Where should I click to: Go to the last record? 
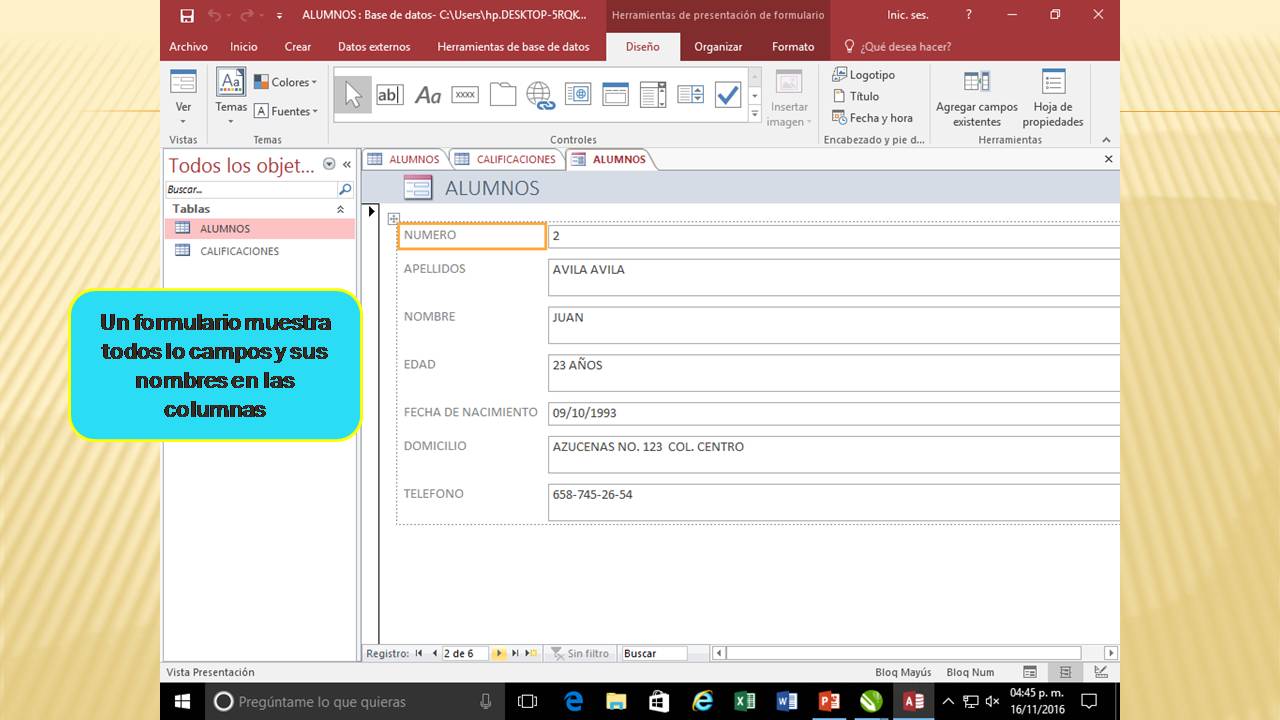click(x=517, y=653)
